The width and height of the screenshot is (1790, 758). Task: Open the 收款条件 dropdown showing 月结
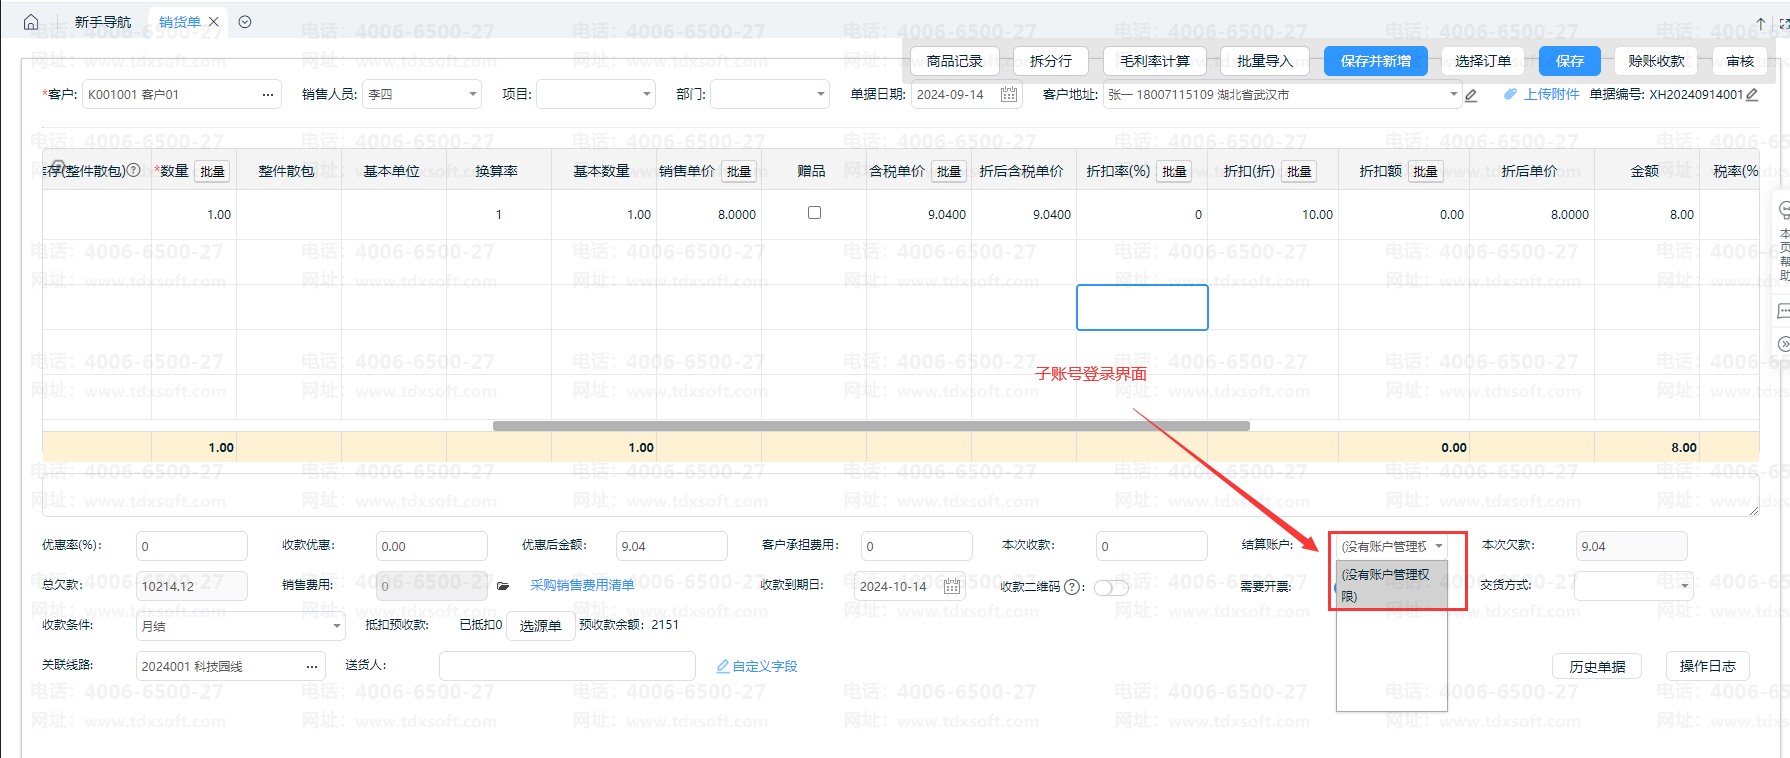[x=336, y=627]
